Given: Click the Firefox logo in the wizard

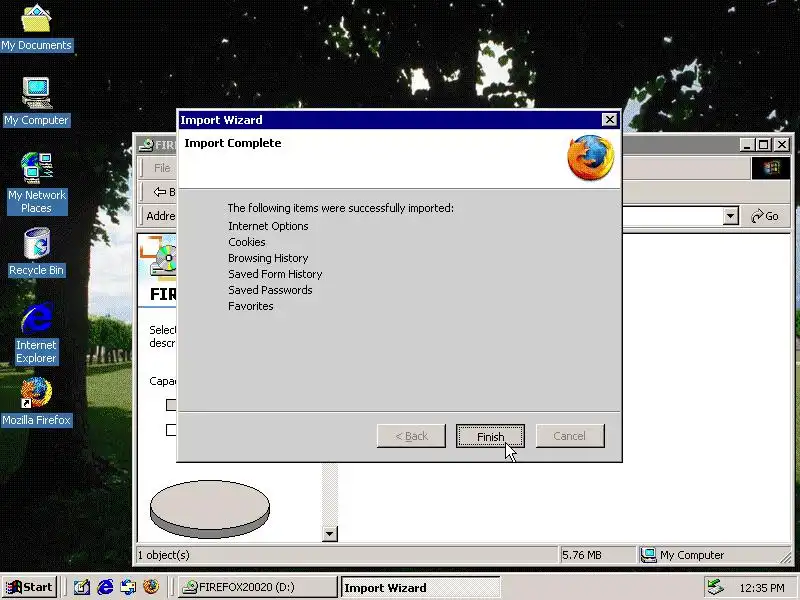Looking at the screenshot, I should click(590, 158).
